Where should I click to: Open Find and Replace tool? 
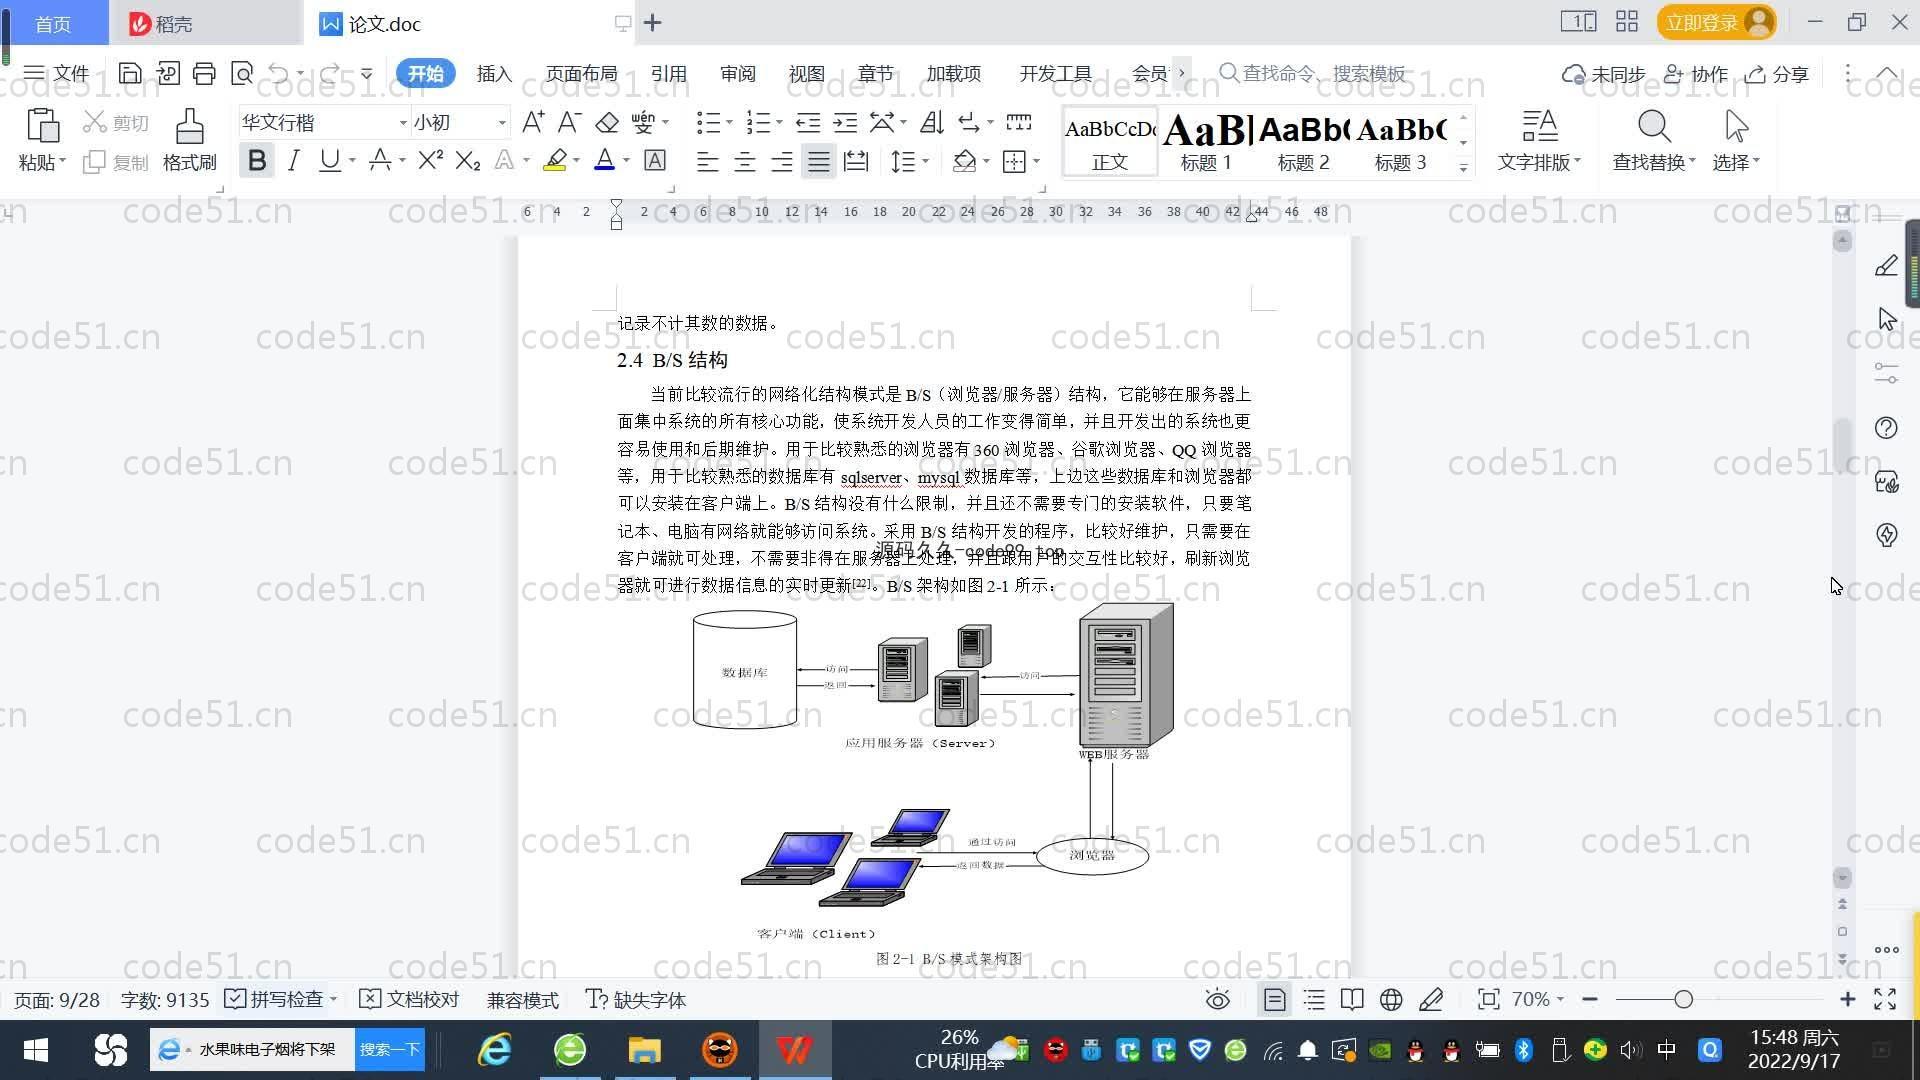(x=1653, y=140)
